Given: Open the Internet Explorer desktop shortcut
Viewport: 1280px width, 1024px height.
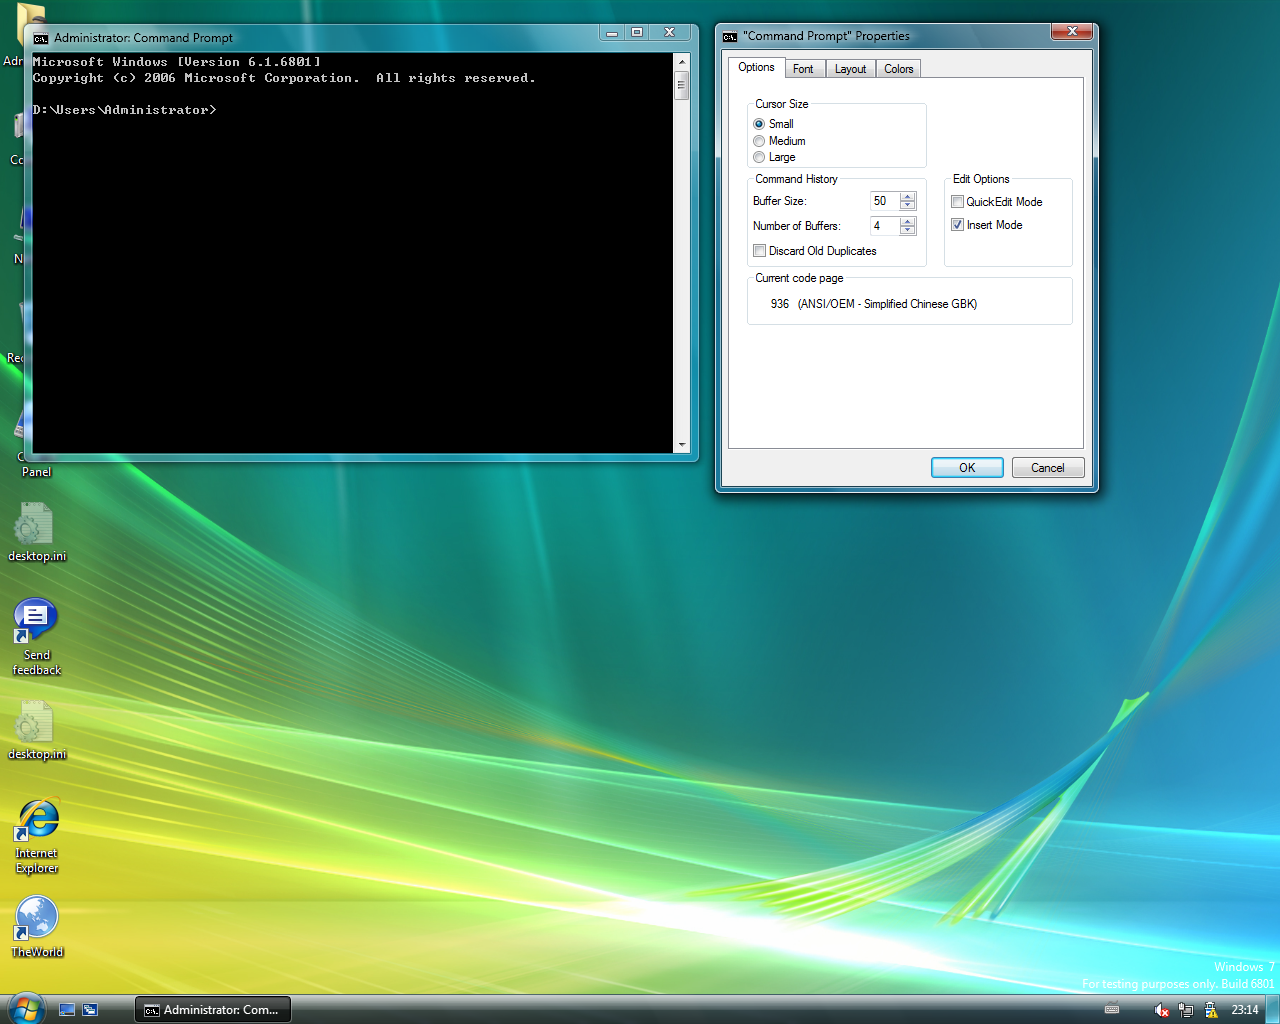Looking at the screenshot, I should click(37, 822).
